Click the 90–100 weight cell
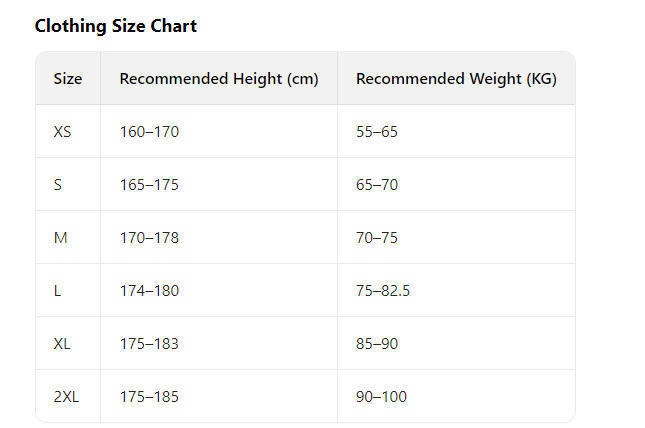 click(381, 396)
